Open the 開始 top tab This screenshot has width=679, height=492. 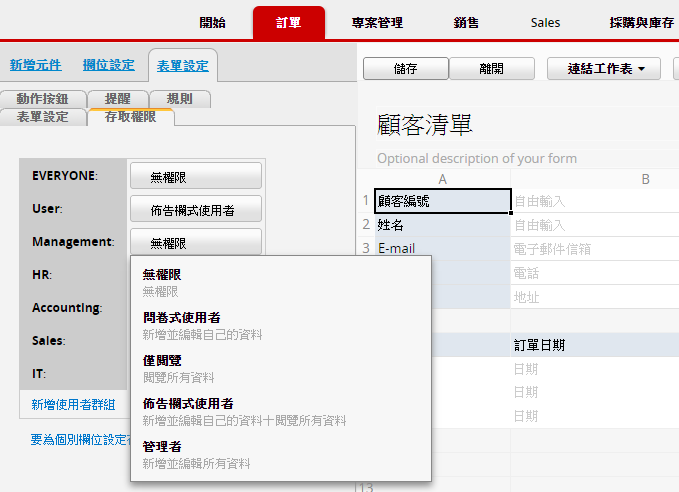212,23
